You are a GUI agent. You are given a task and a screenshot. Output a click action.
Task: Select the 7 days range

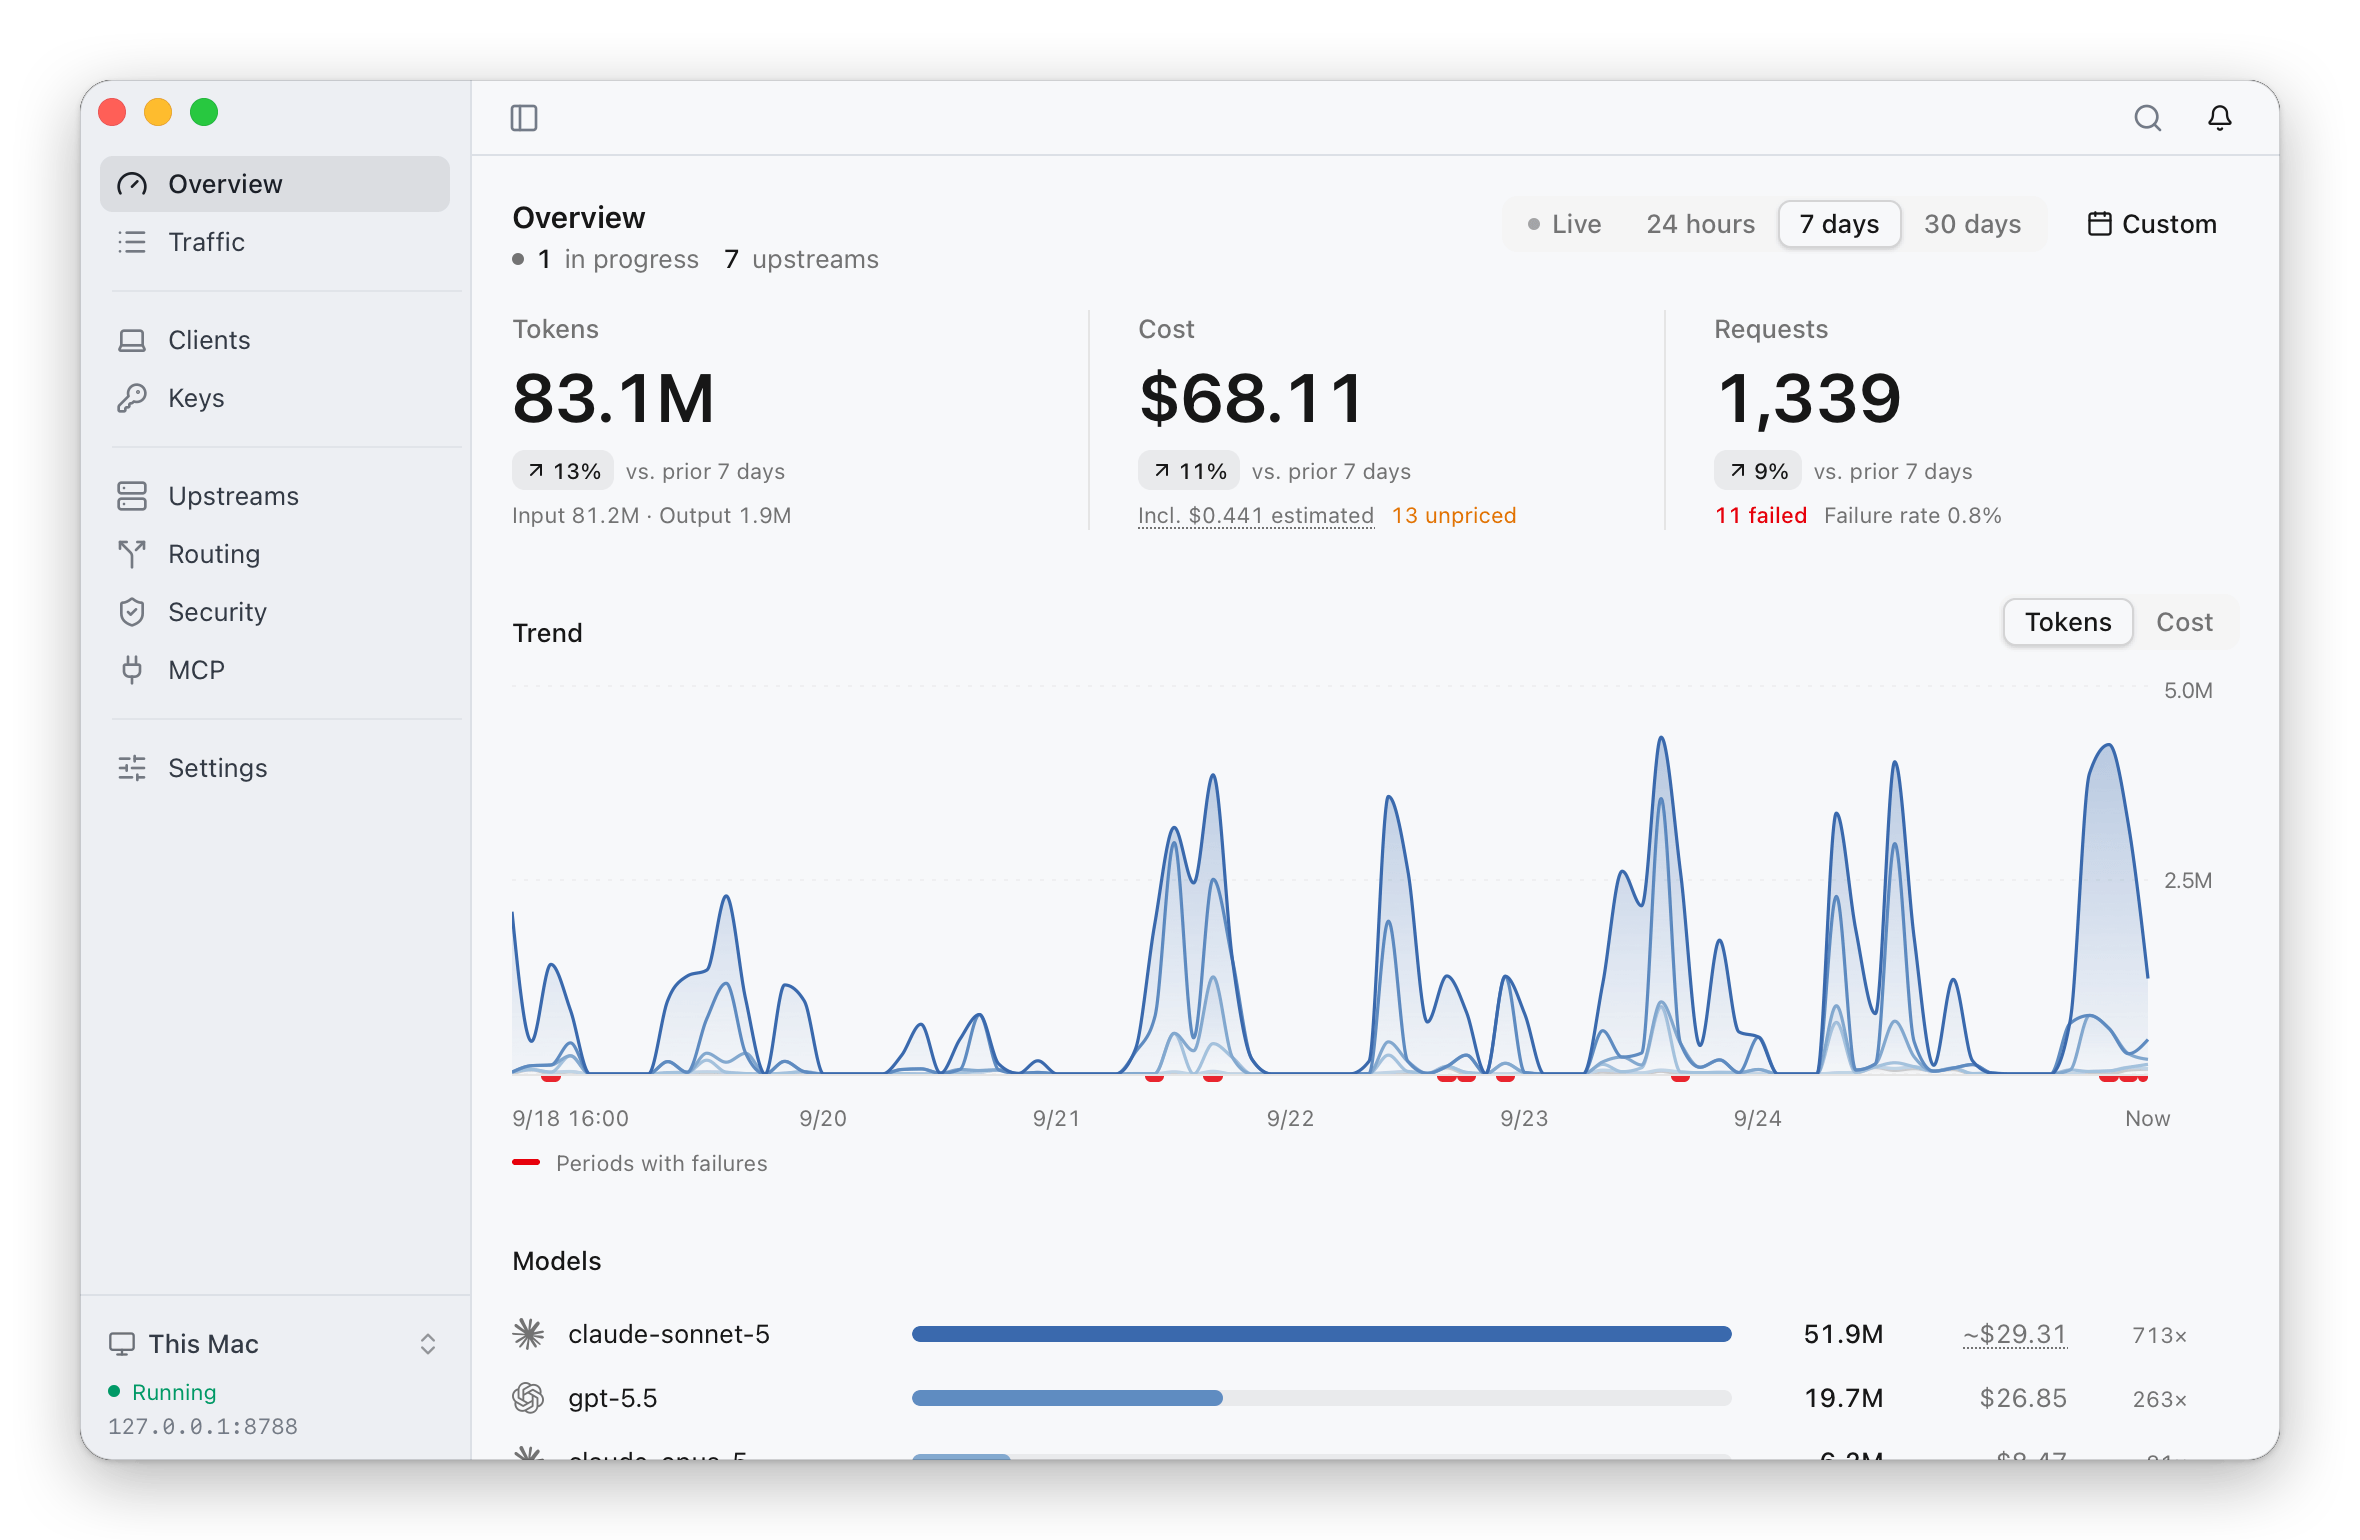(x=1839, y=224)
